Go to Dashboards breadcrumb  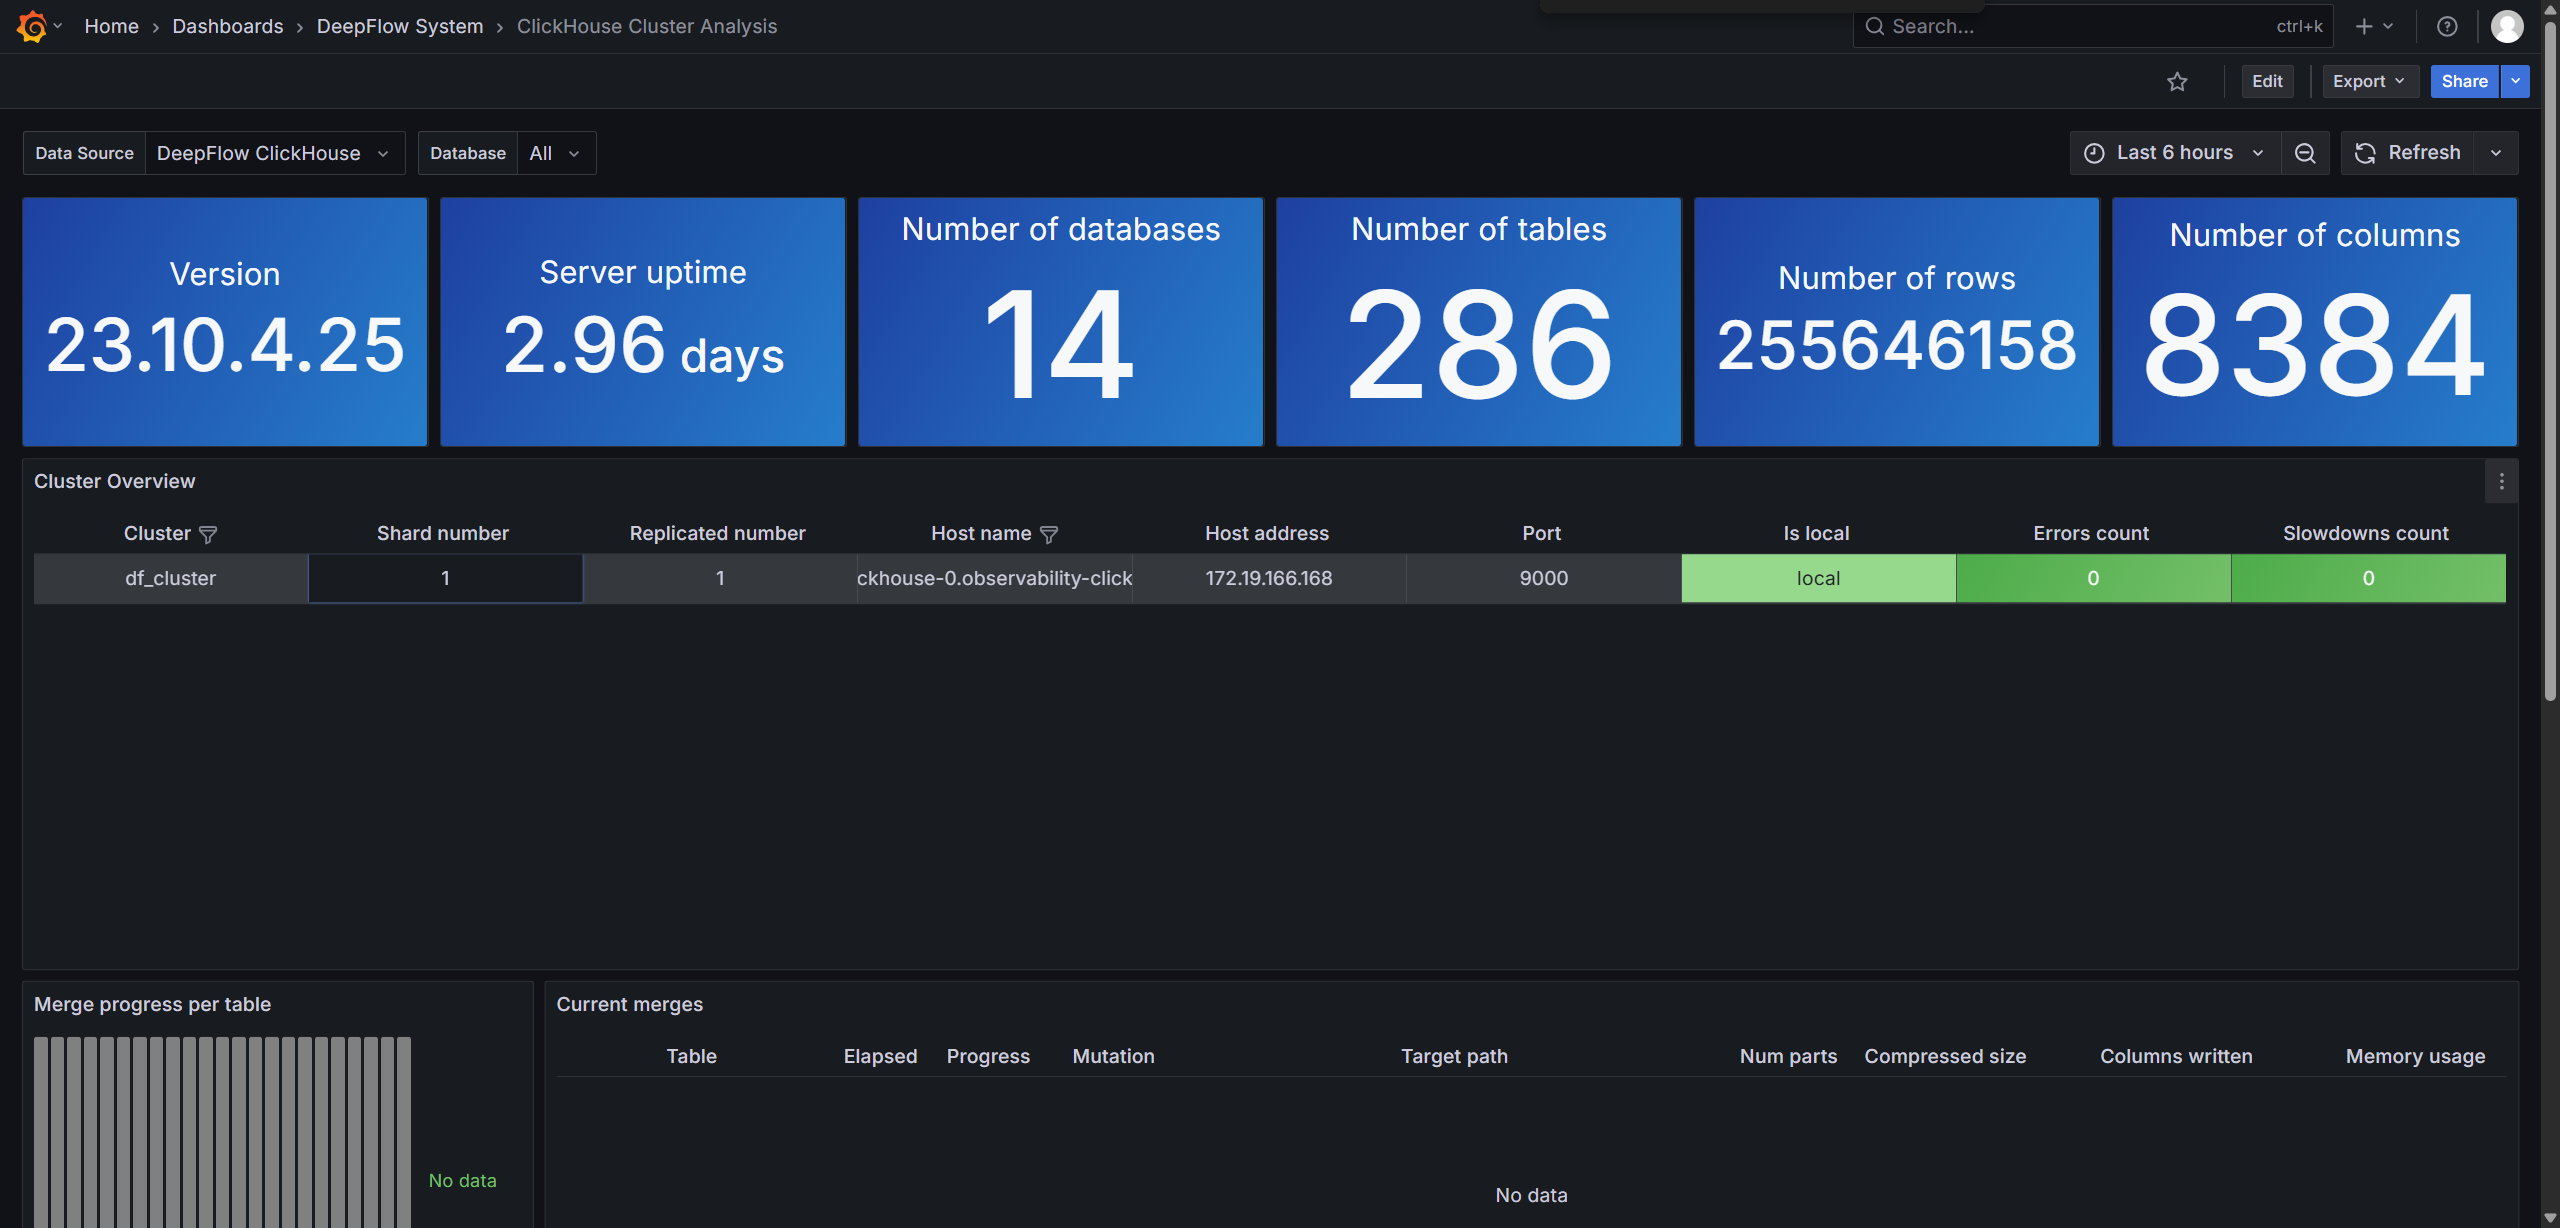pyautogui.click(x=228, y=26)
